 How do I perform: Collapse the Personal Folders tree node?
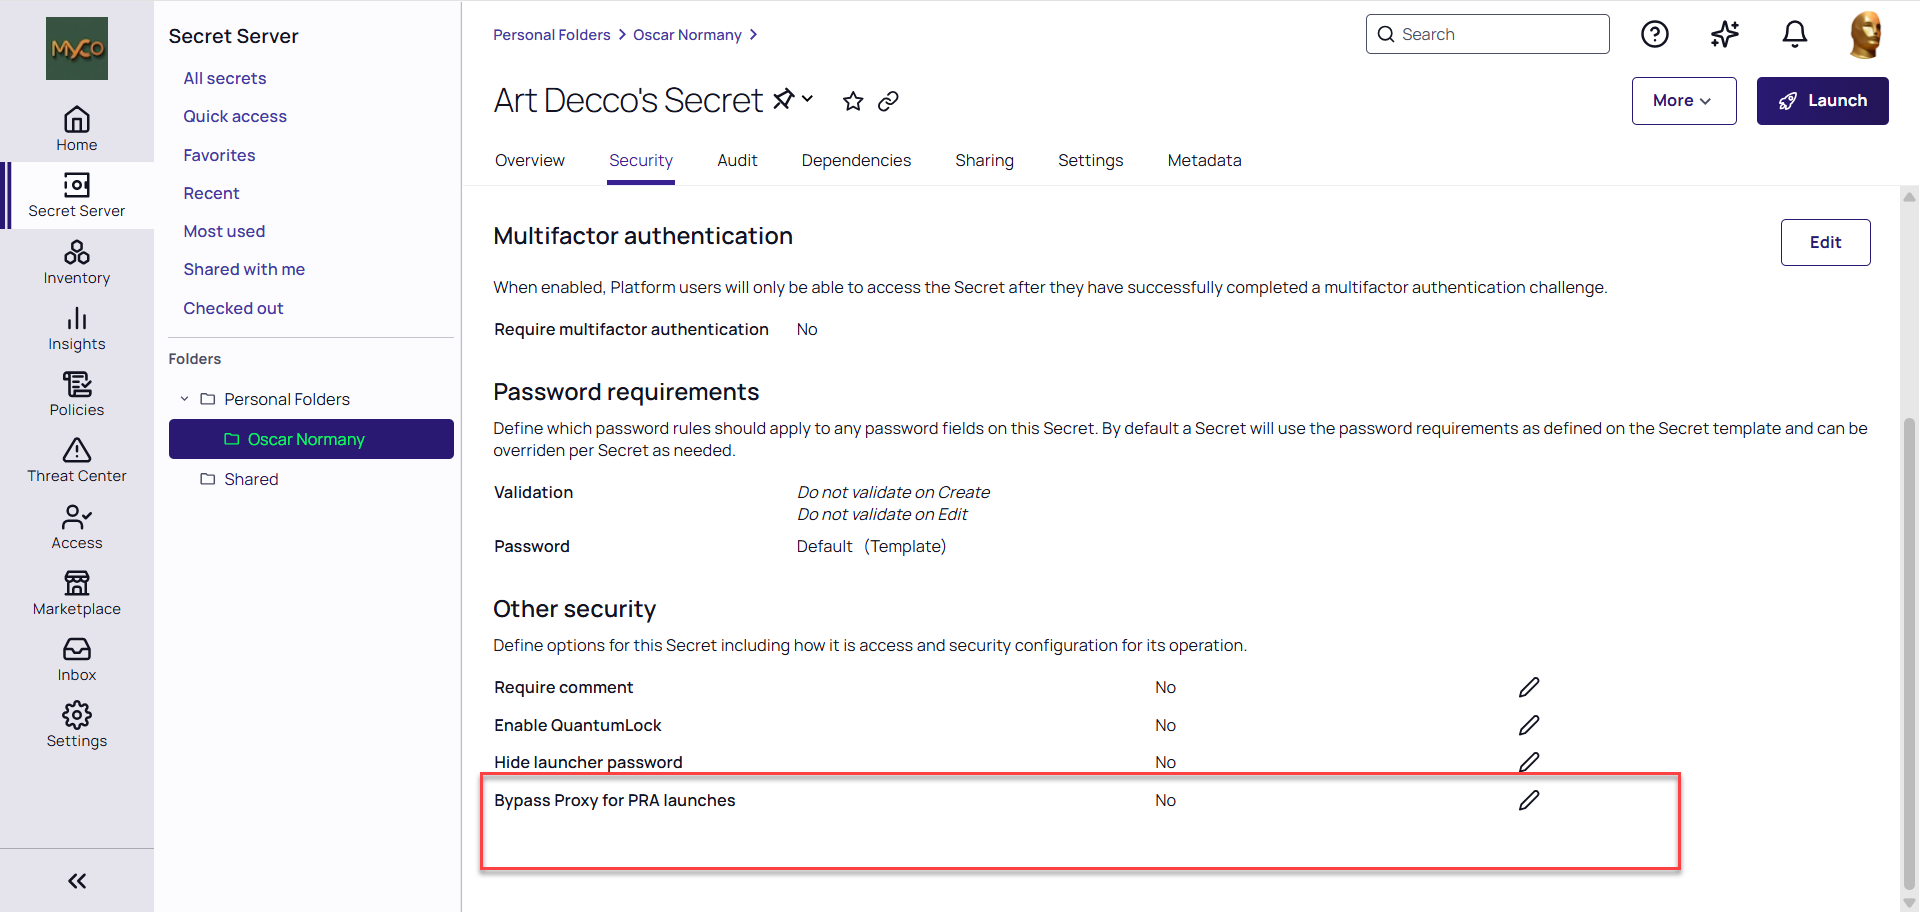pyautogui.click(x=185, y=399)
